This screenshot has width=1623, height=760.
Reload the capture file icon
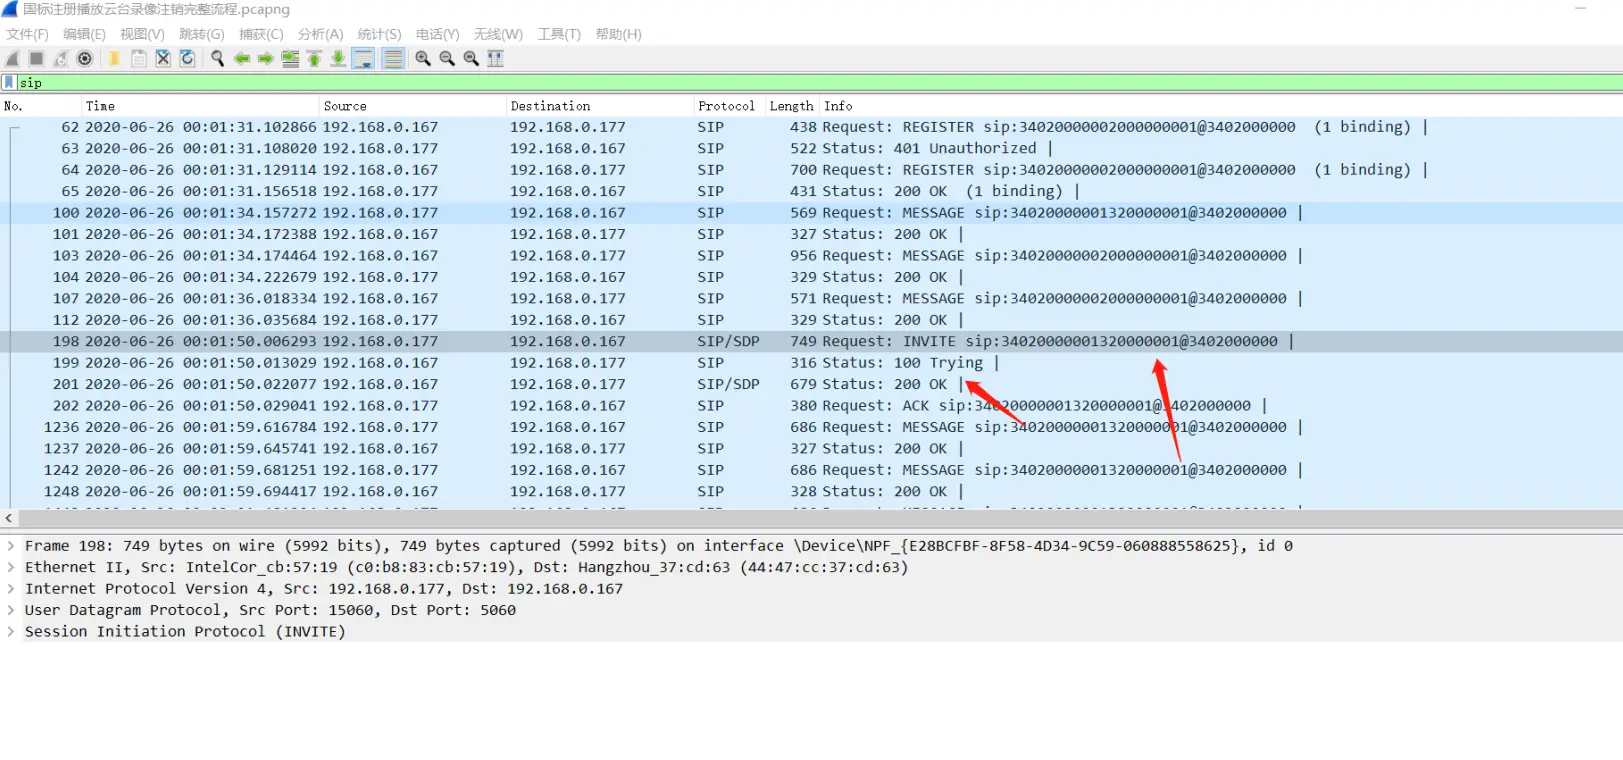pos(187,59)
